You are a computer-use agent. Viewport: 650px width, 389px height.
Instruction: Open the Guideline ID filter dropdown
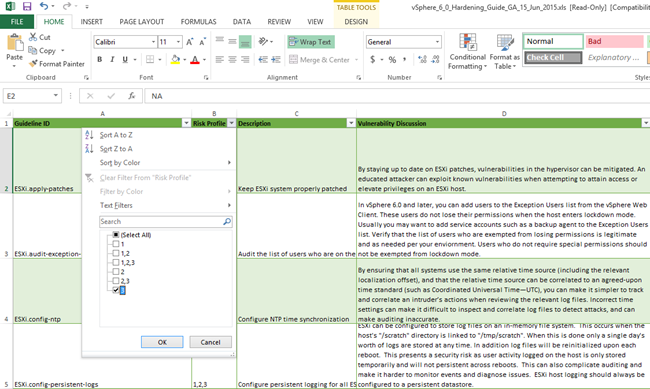pyautogui.click(x=187, y=123)
